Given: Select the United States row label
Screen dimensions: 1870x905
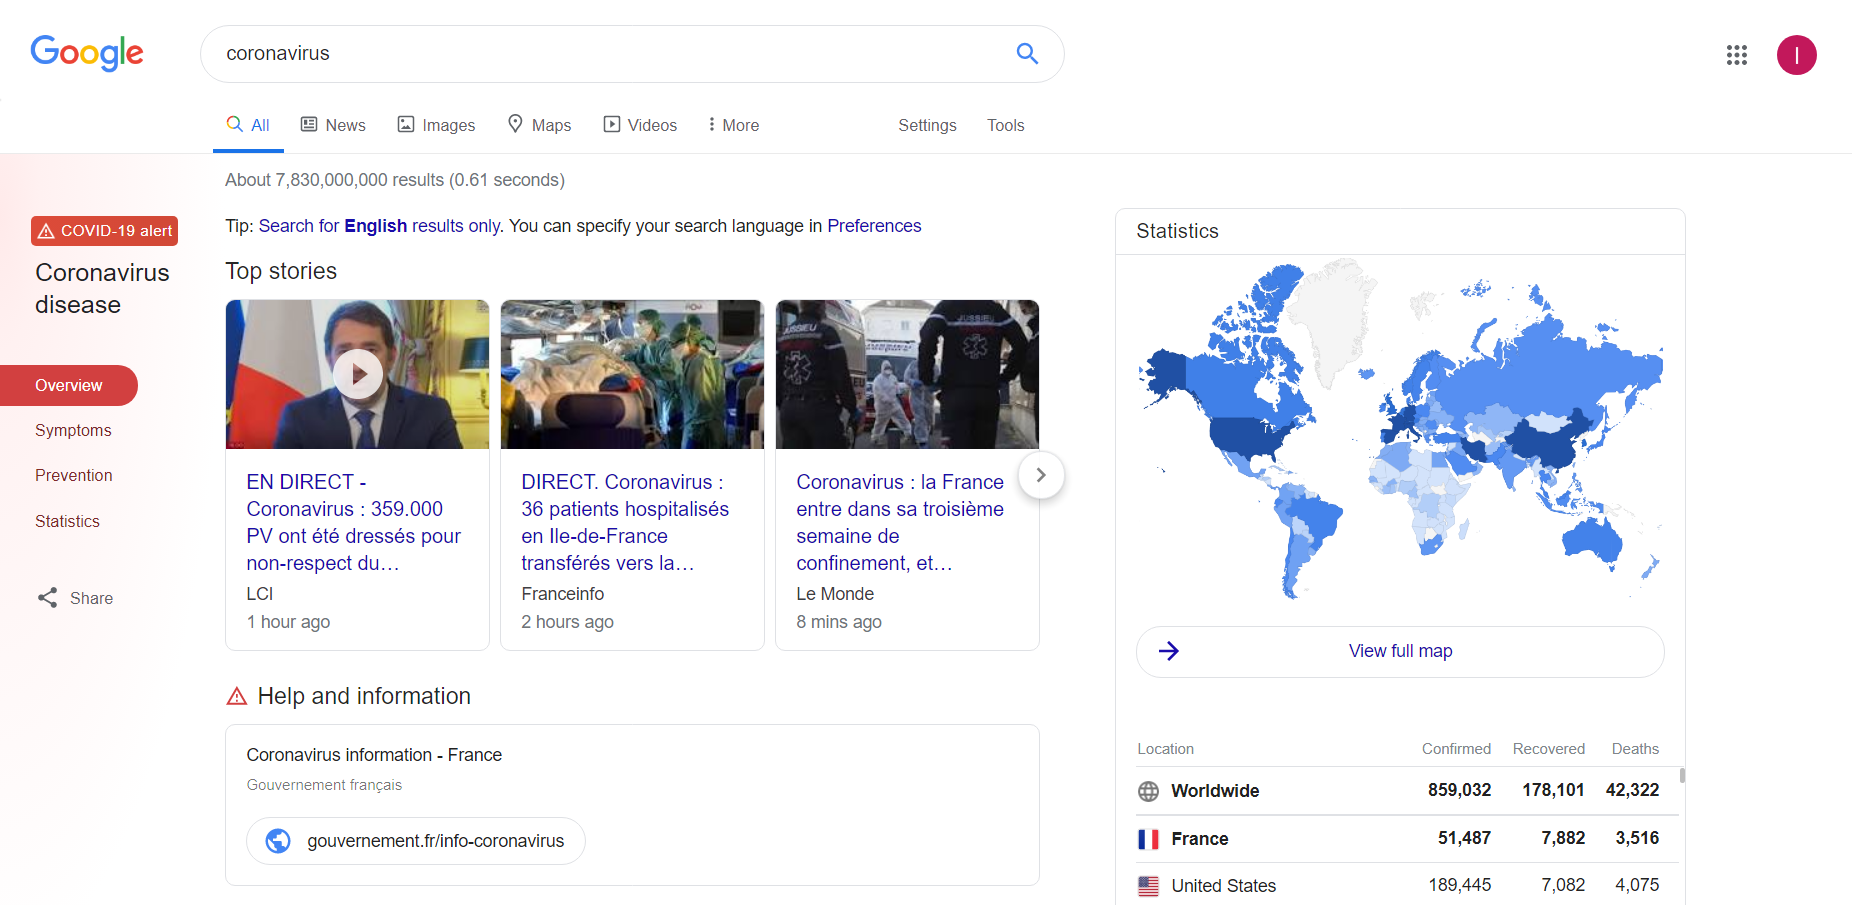Looking at the screenshot, I should (x=1223, y=886).
